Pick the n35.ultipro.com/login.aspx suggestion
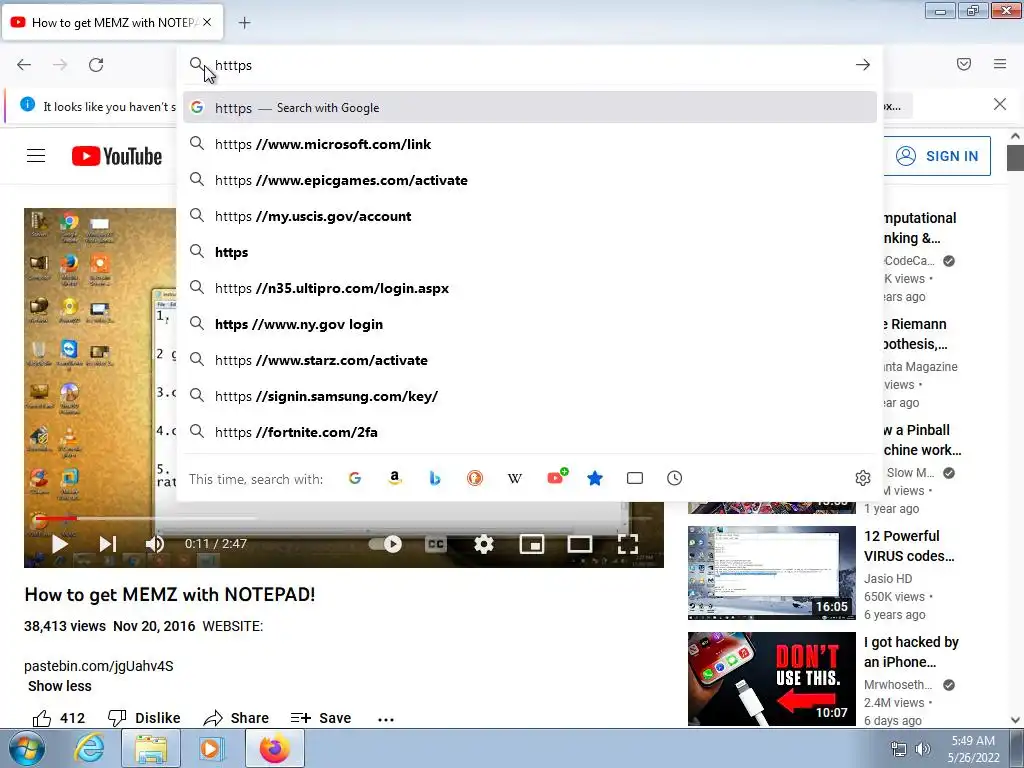1024x768 pixels. [530, 288]
